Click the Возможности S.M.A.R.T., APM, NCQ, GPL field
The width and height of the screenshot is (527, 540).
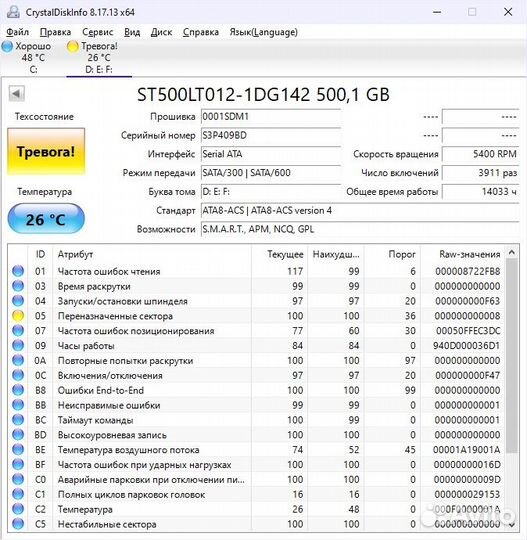coord(360,229)
